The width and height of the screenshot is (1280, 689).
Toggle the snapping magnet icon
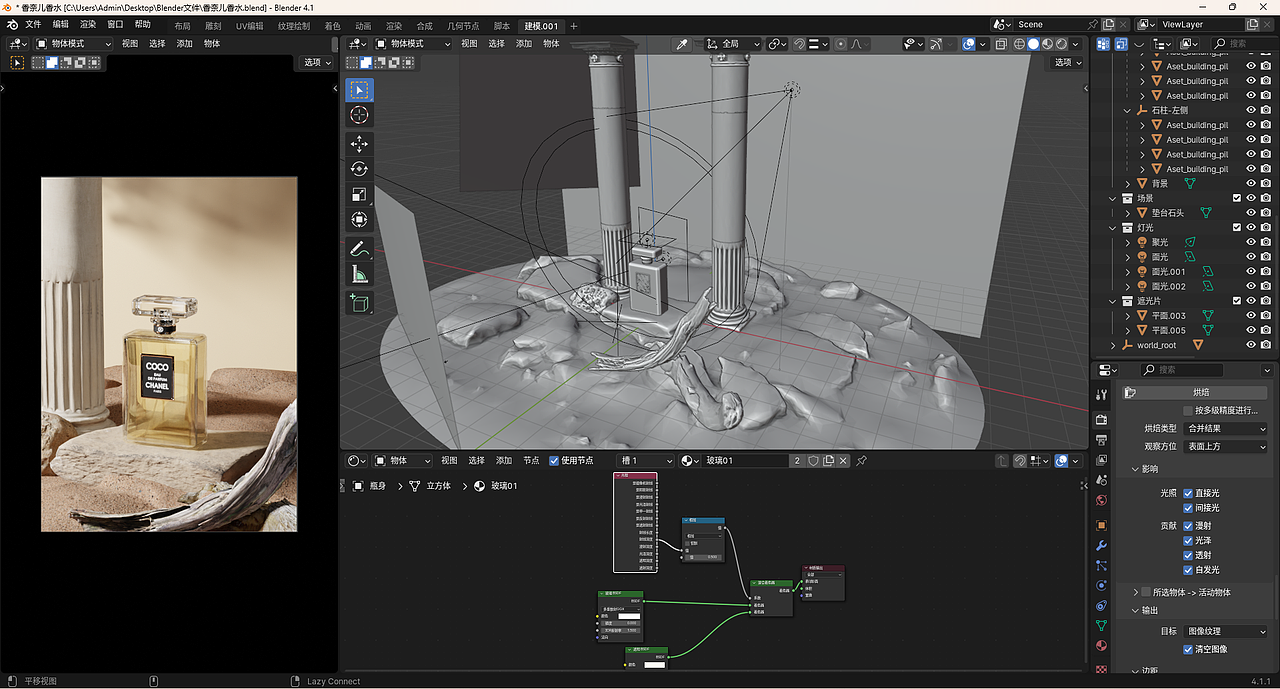pos(799,44)
